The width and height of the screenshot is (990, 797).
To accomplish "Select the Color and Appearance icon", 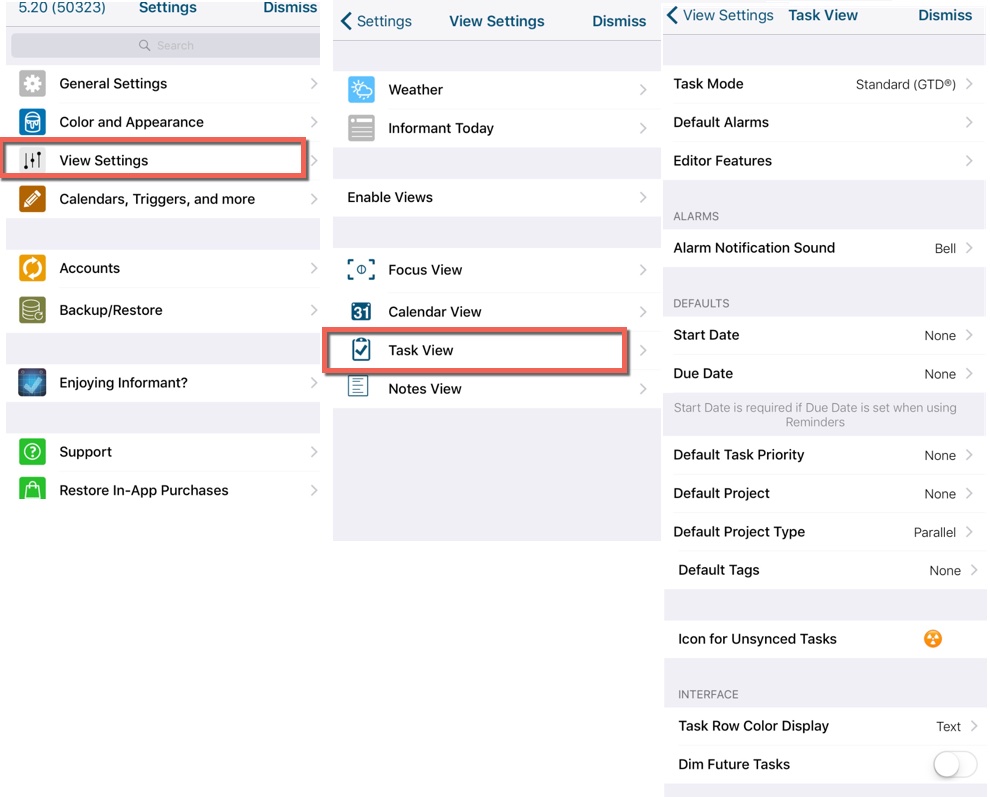I will [33, 122].
